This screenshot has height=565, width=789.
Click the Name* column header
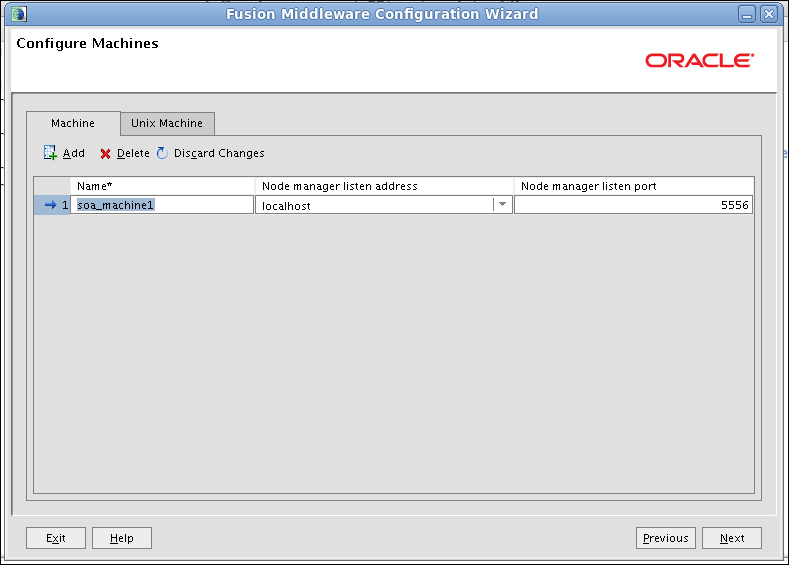[x=163, y=186]
